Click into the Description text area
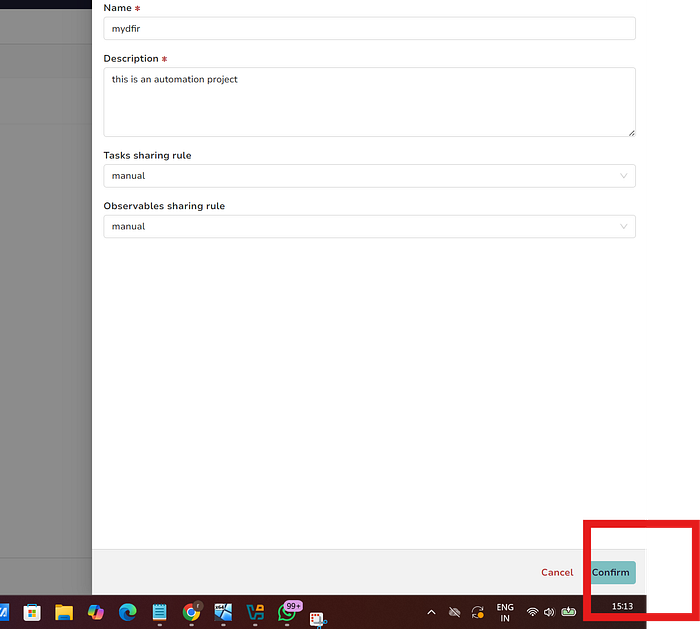The image size is (700, 629). [369, 102]
